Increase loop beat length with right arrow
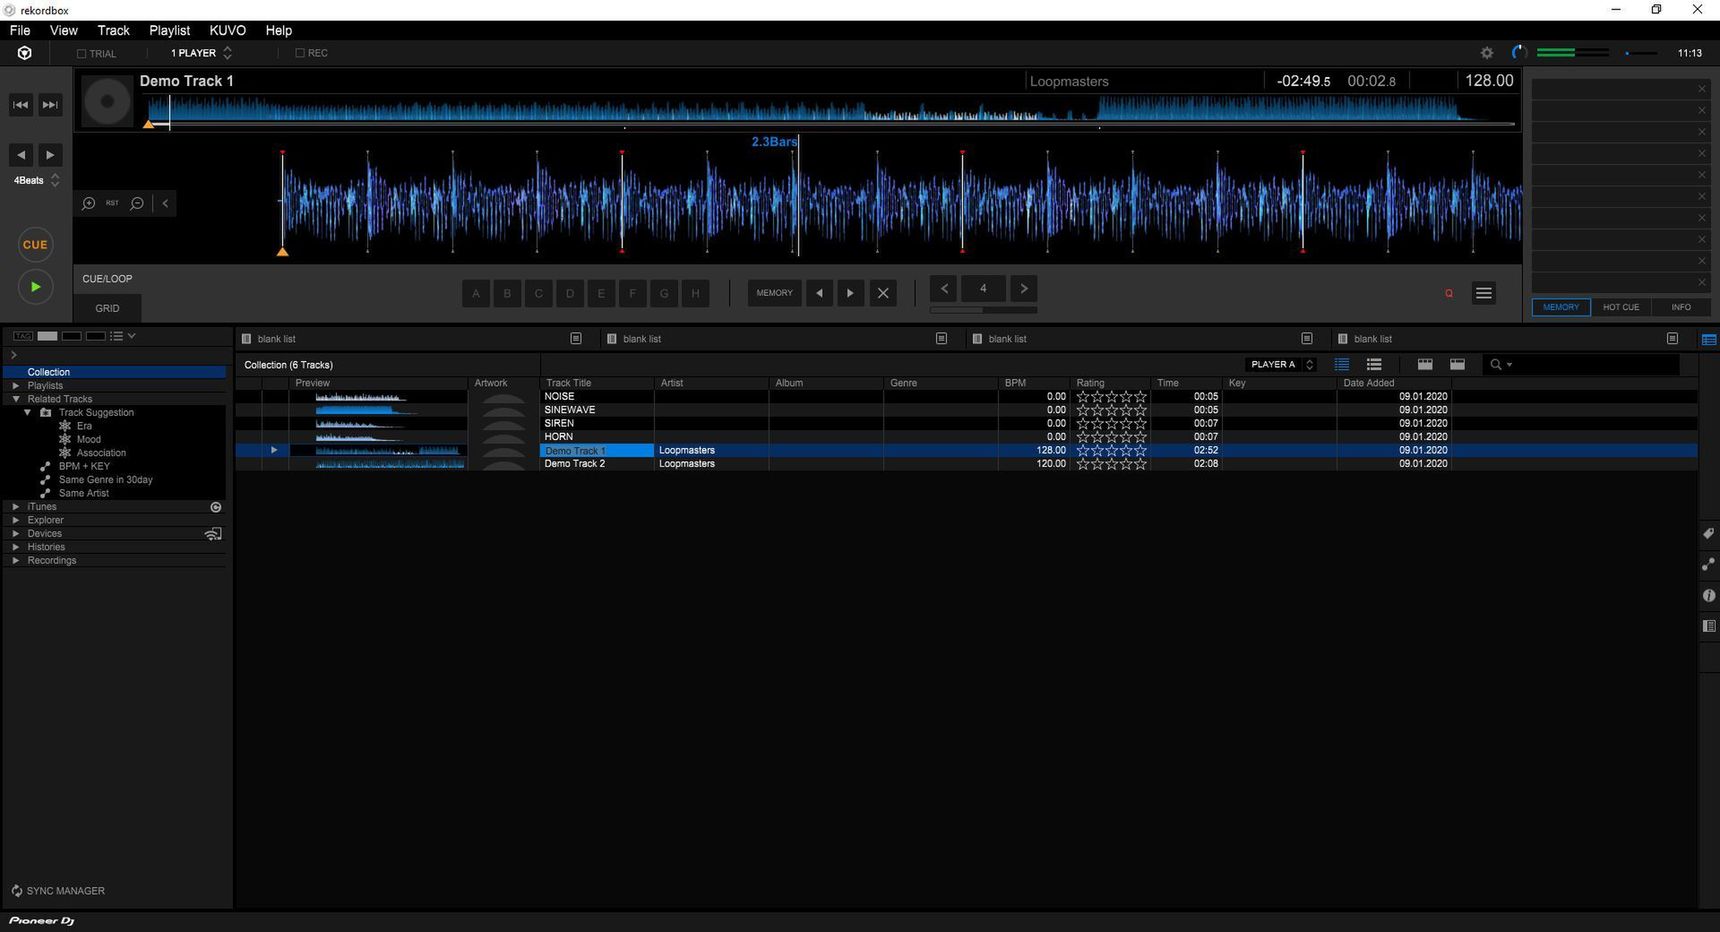 (1024, 288)
